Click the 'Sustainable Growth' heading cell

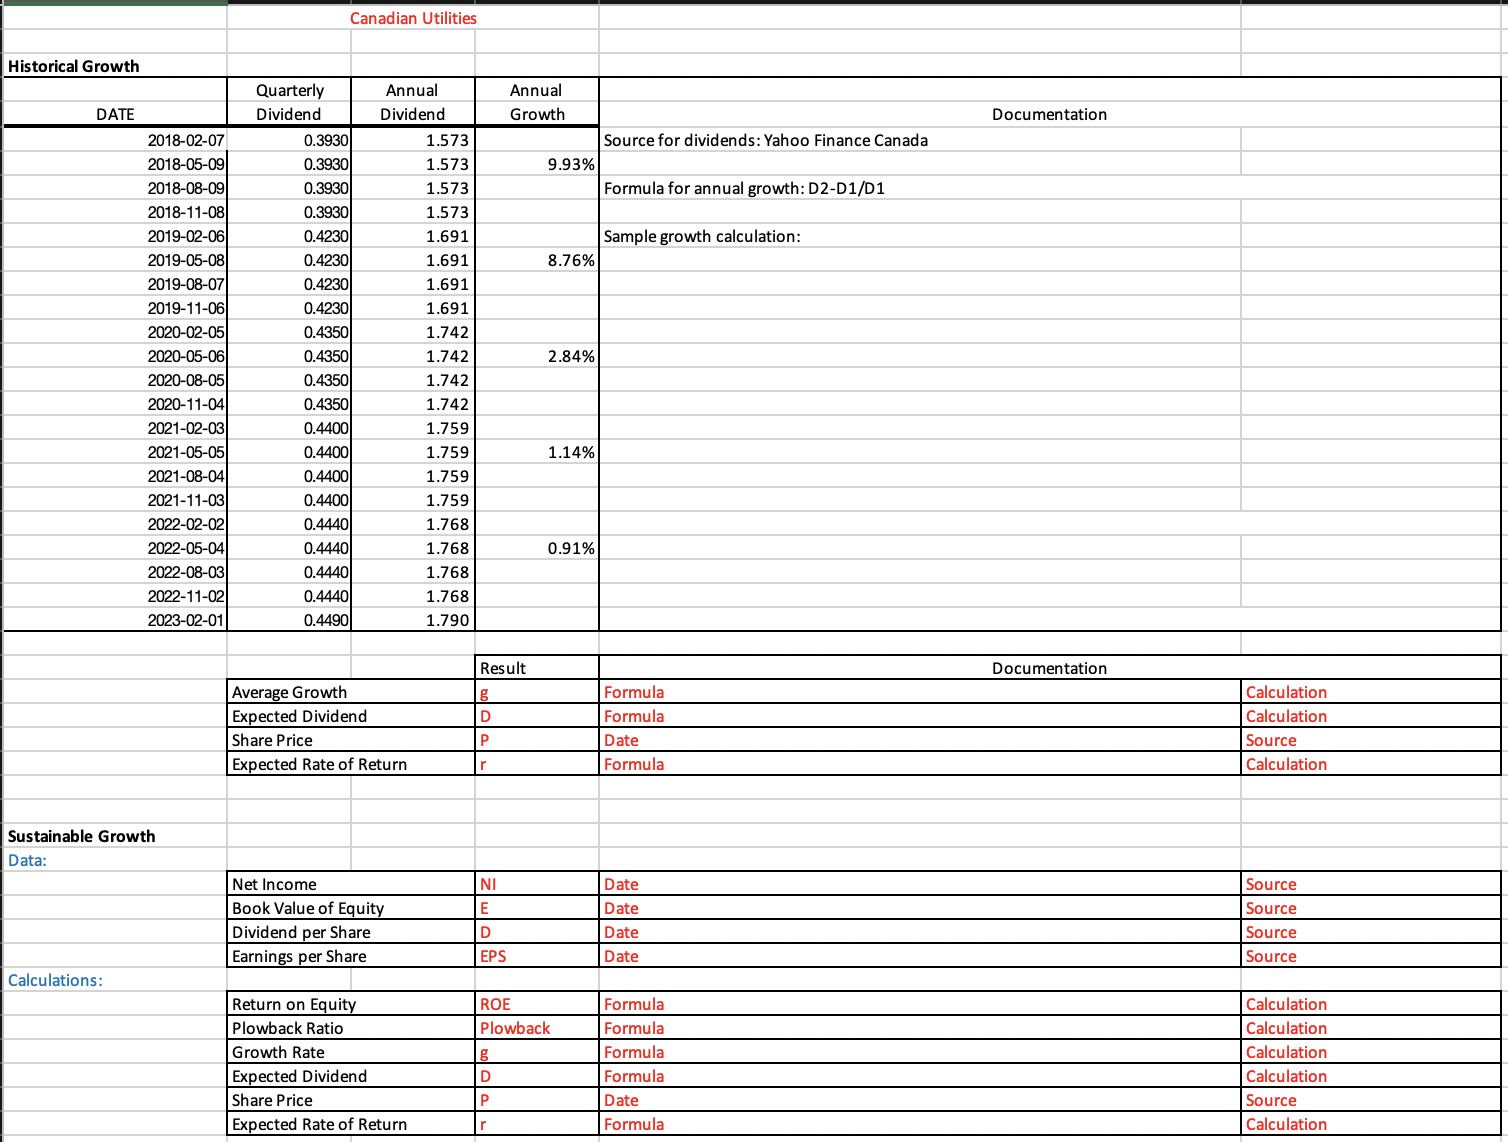pos(115,836)
